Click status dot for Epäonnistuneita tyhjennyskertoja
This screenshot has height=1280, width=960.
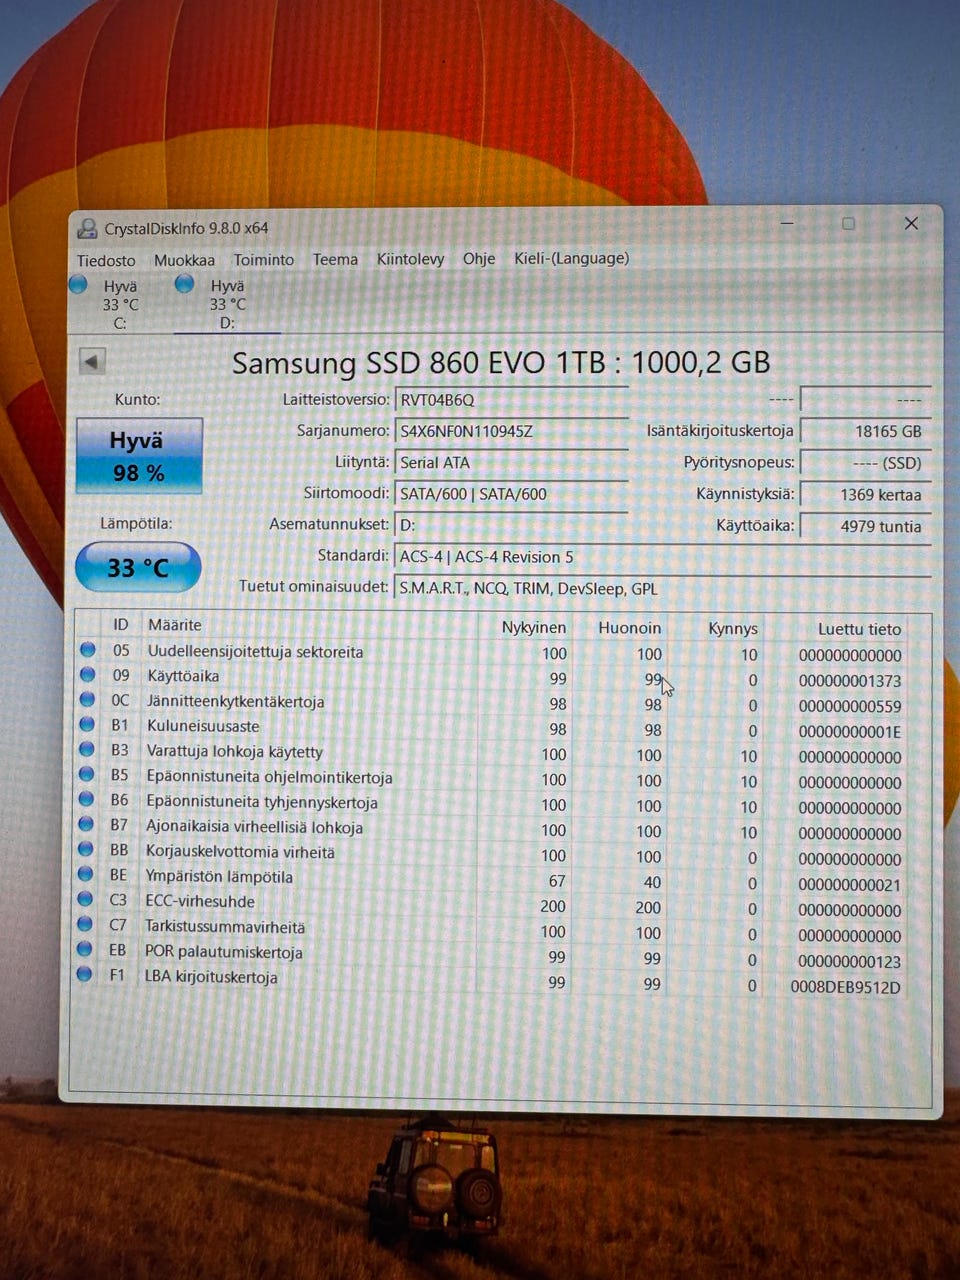click(x=87, y=800)
